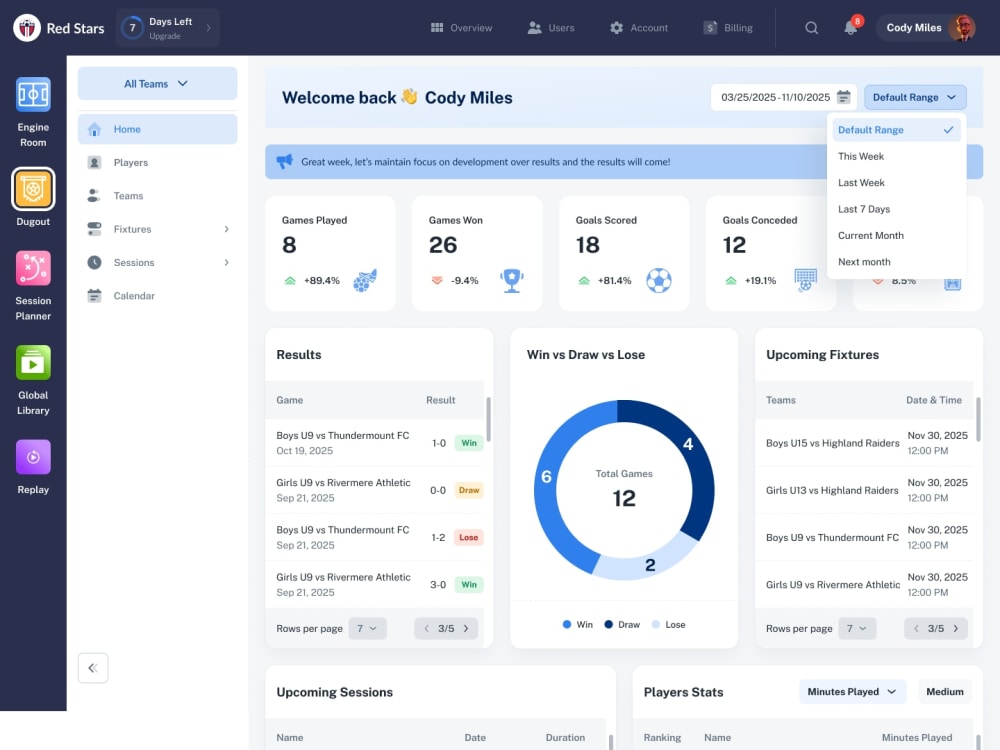Click Cody Miles profile avatar

[x=962, y=28]
